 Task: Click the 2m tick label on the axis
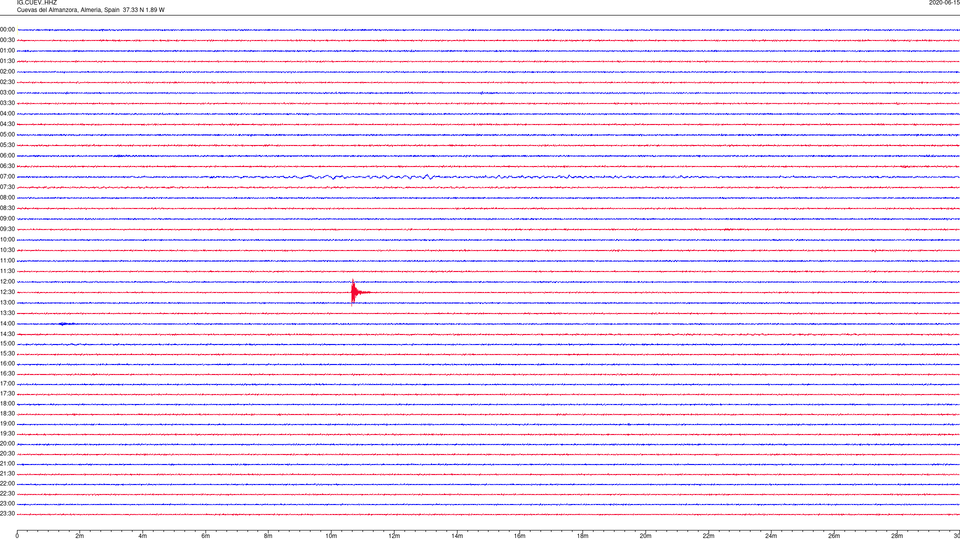coord(80,536)
